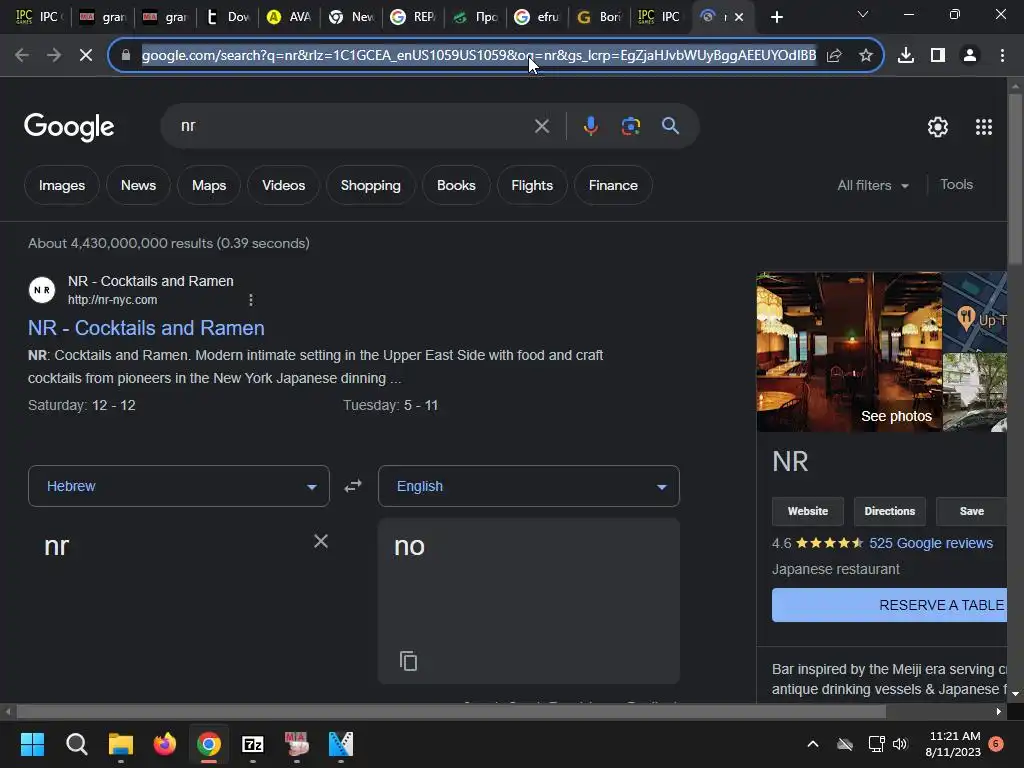The width and height of the screenshot is (1024, 768).
Task: Click the vertical page scrollbar
Action: [x=1015, y=180]
